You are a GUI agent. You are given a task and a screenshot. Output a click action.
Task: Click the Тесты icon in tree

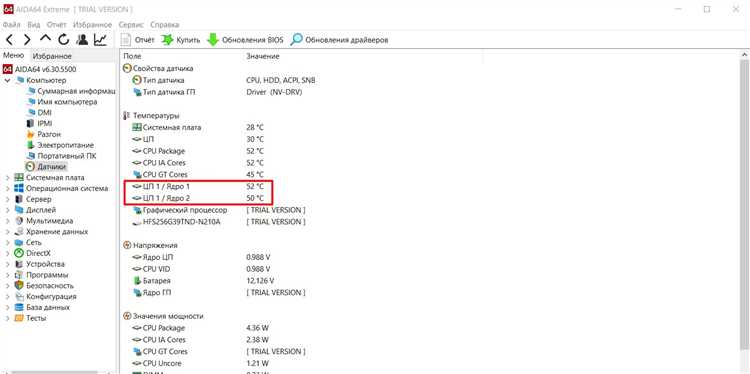[19, 318]
